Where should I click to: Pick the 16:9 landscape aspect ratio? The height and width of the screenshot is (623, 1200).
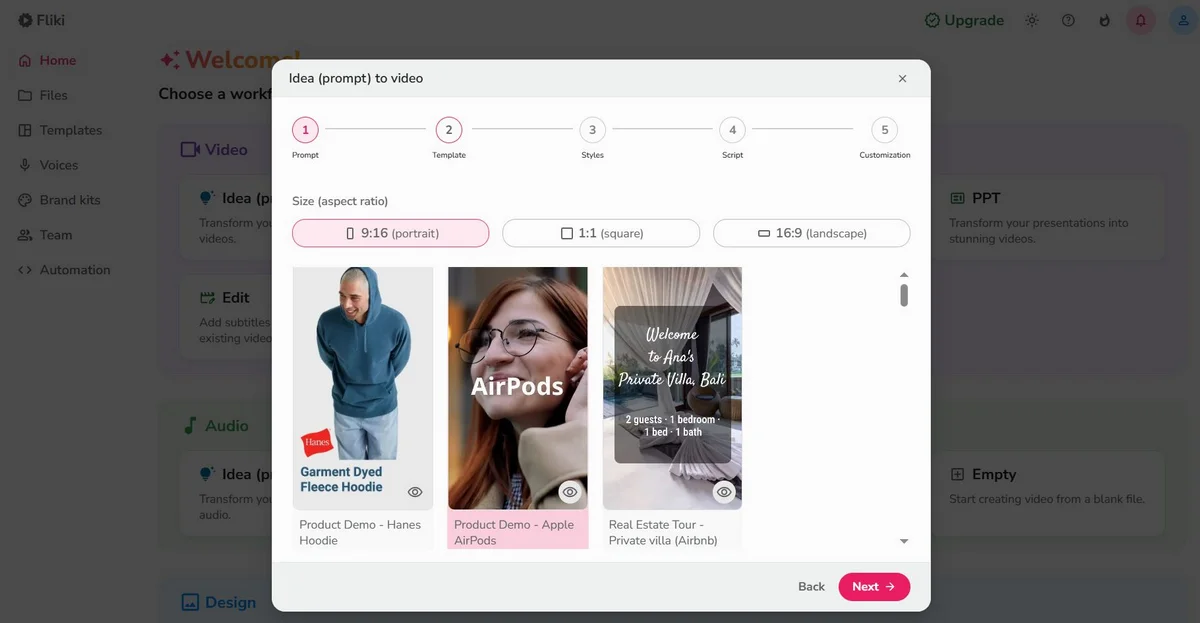coord(811,233)
